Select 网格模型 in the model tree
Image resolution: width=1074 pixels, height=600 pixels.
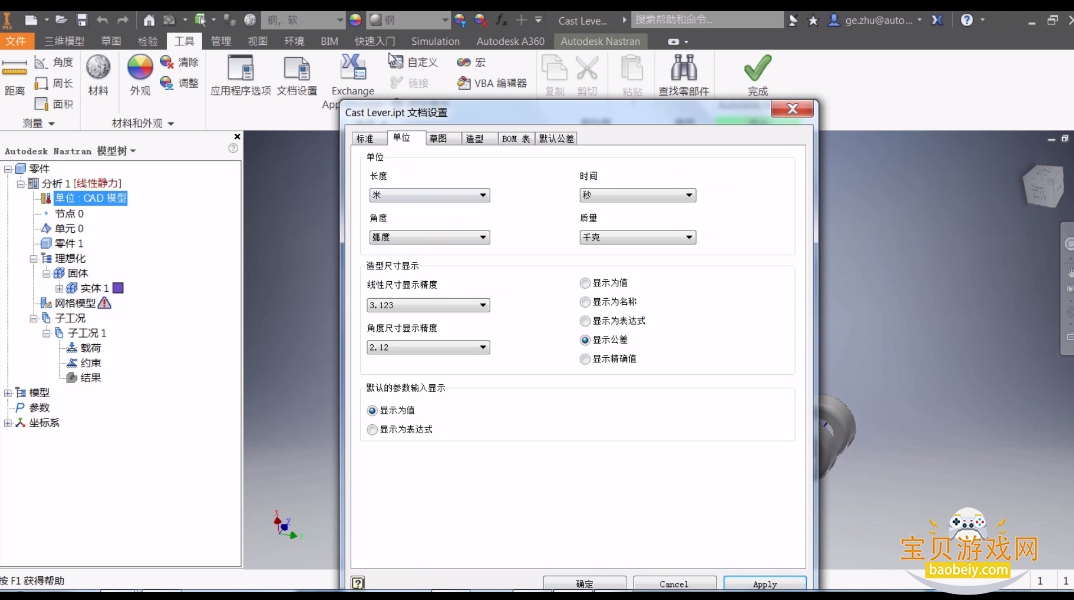tap(75, 303)
